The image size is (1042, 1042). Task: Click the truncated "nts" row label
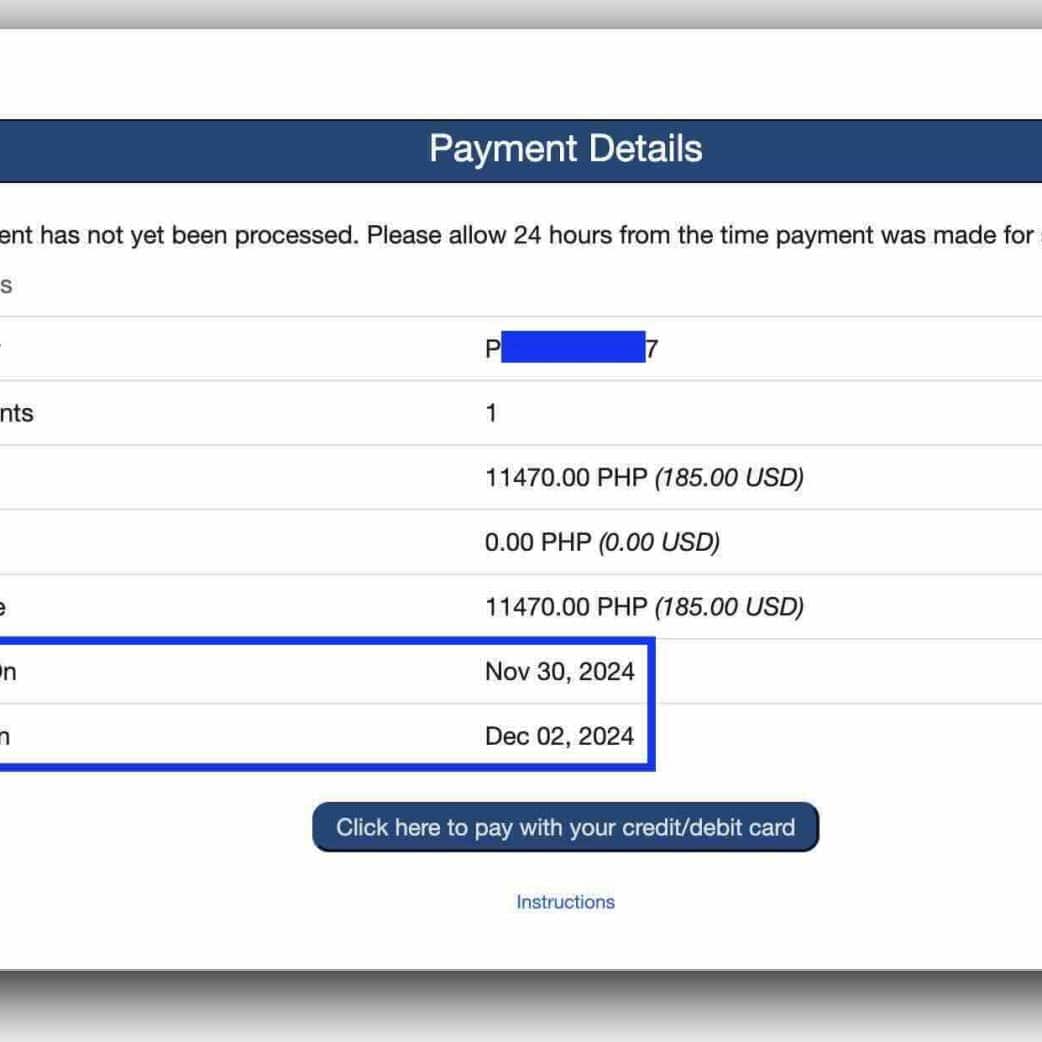tap(17, 413)
